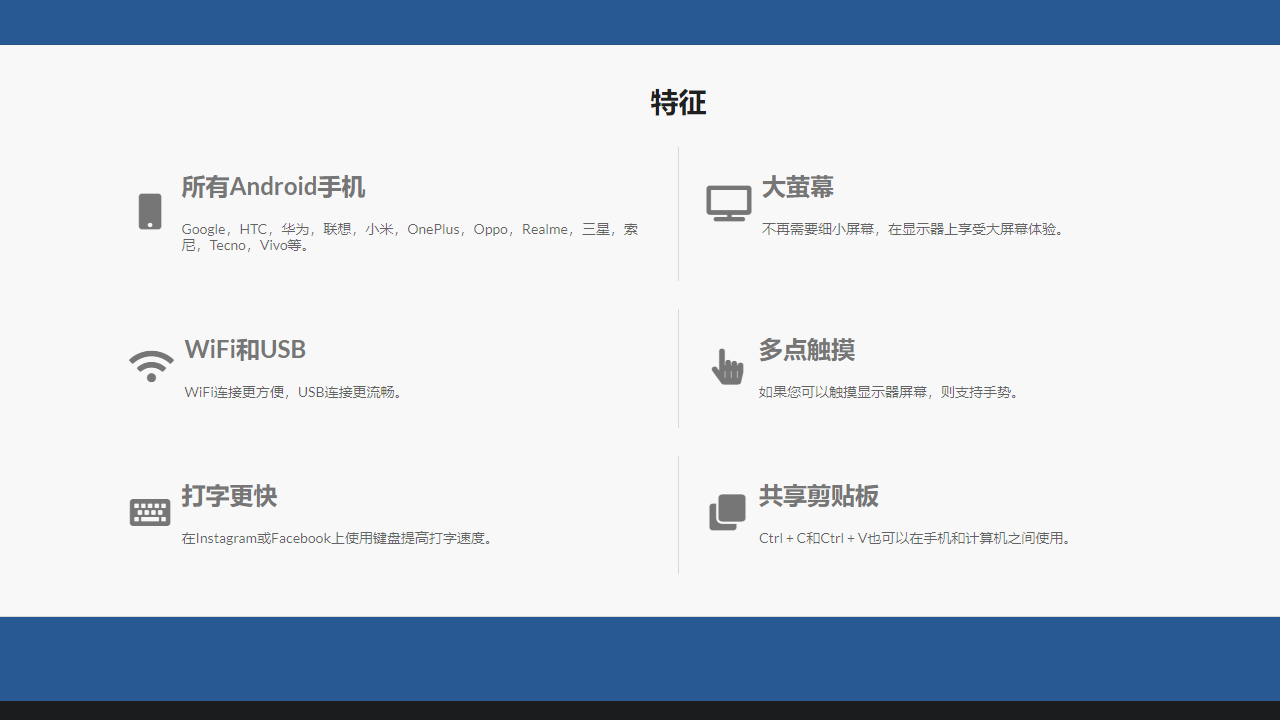This screenshot has width=1280, height=720.
Task: Click the 特征 page heading
Action: 678,103
